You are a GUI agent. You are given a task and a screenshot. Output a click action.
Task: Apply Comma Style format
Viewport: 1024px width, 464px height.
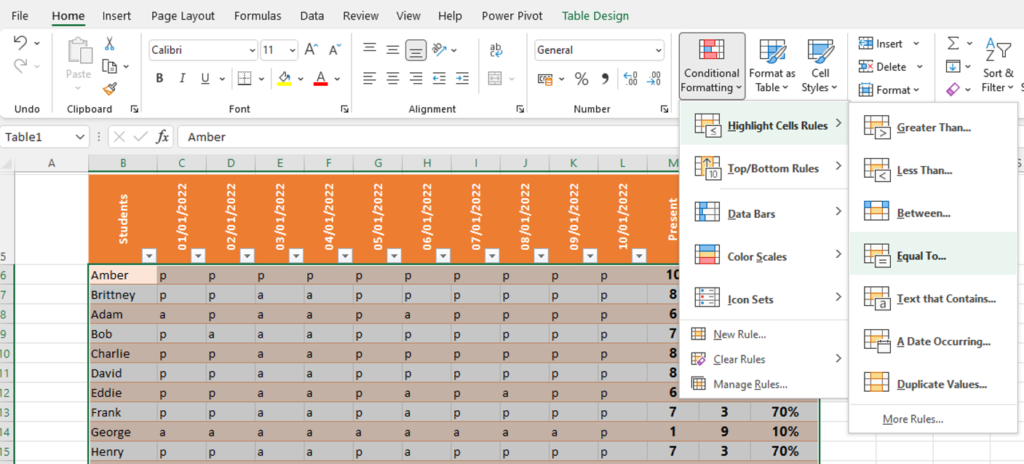[605, 79]
